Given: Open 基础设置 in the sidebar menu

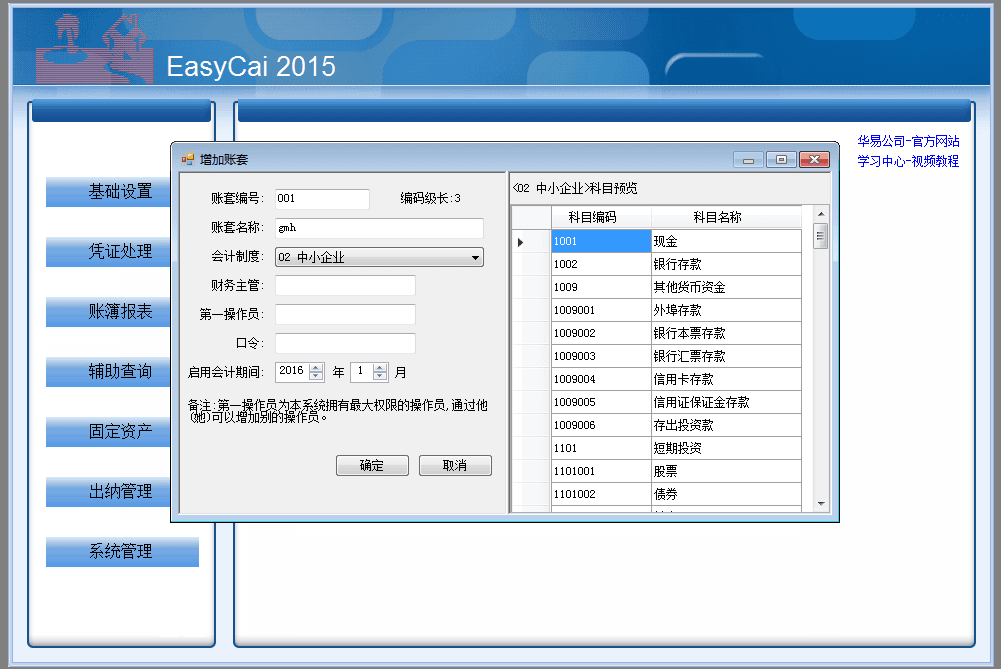Looking at the screenshot, I should tap(121, 192).
